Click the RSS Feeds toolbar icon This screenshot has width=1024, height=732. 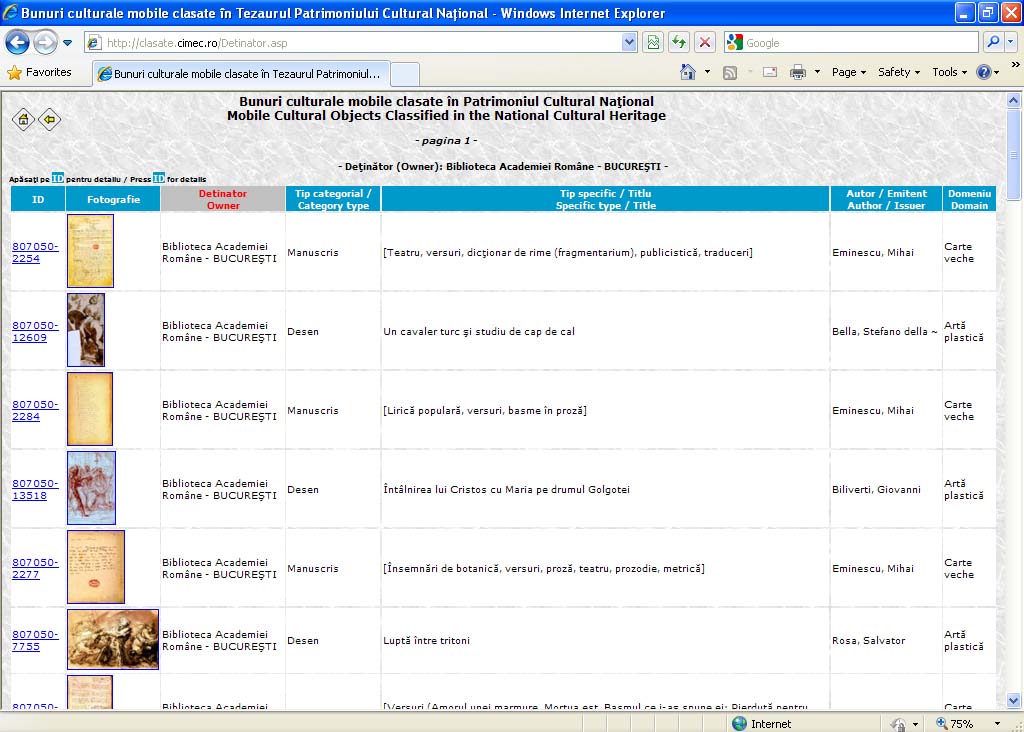(730, 72)
